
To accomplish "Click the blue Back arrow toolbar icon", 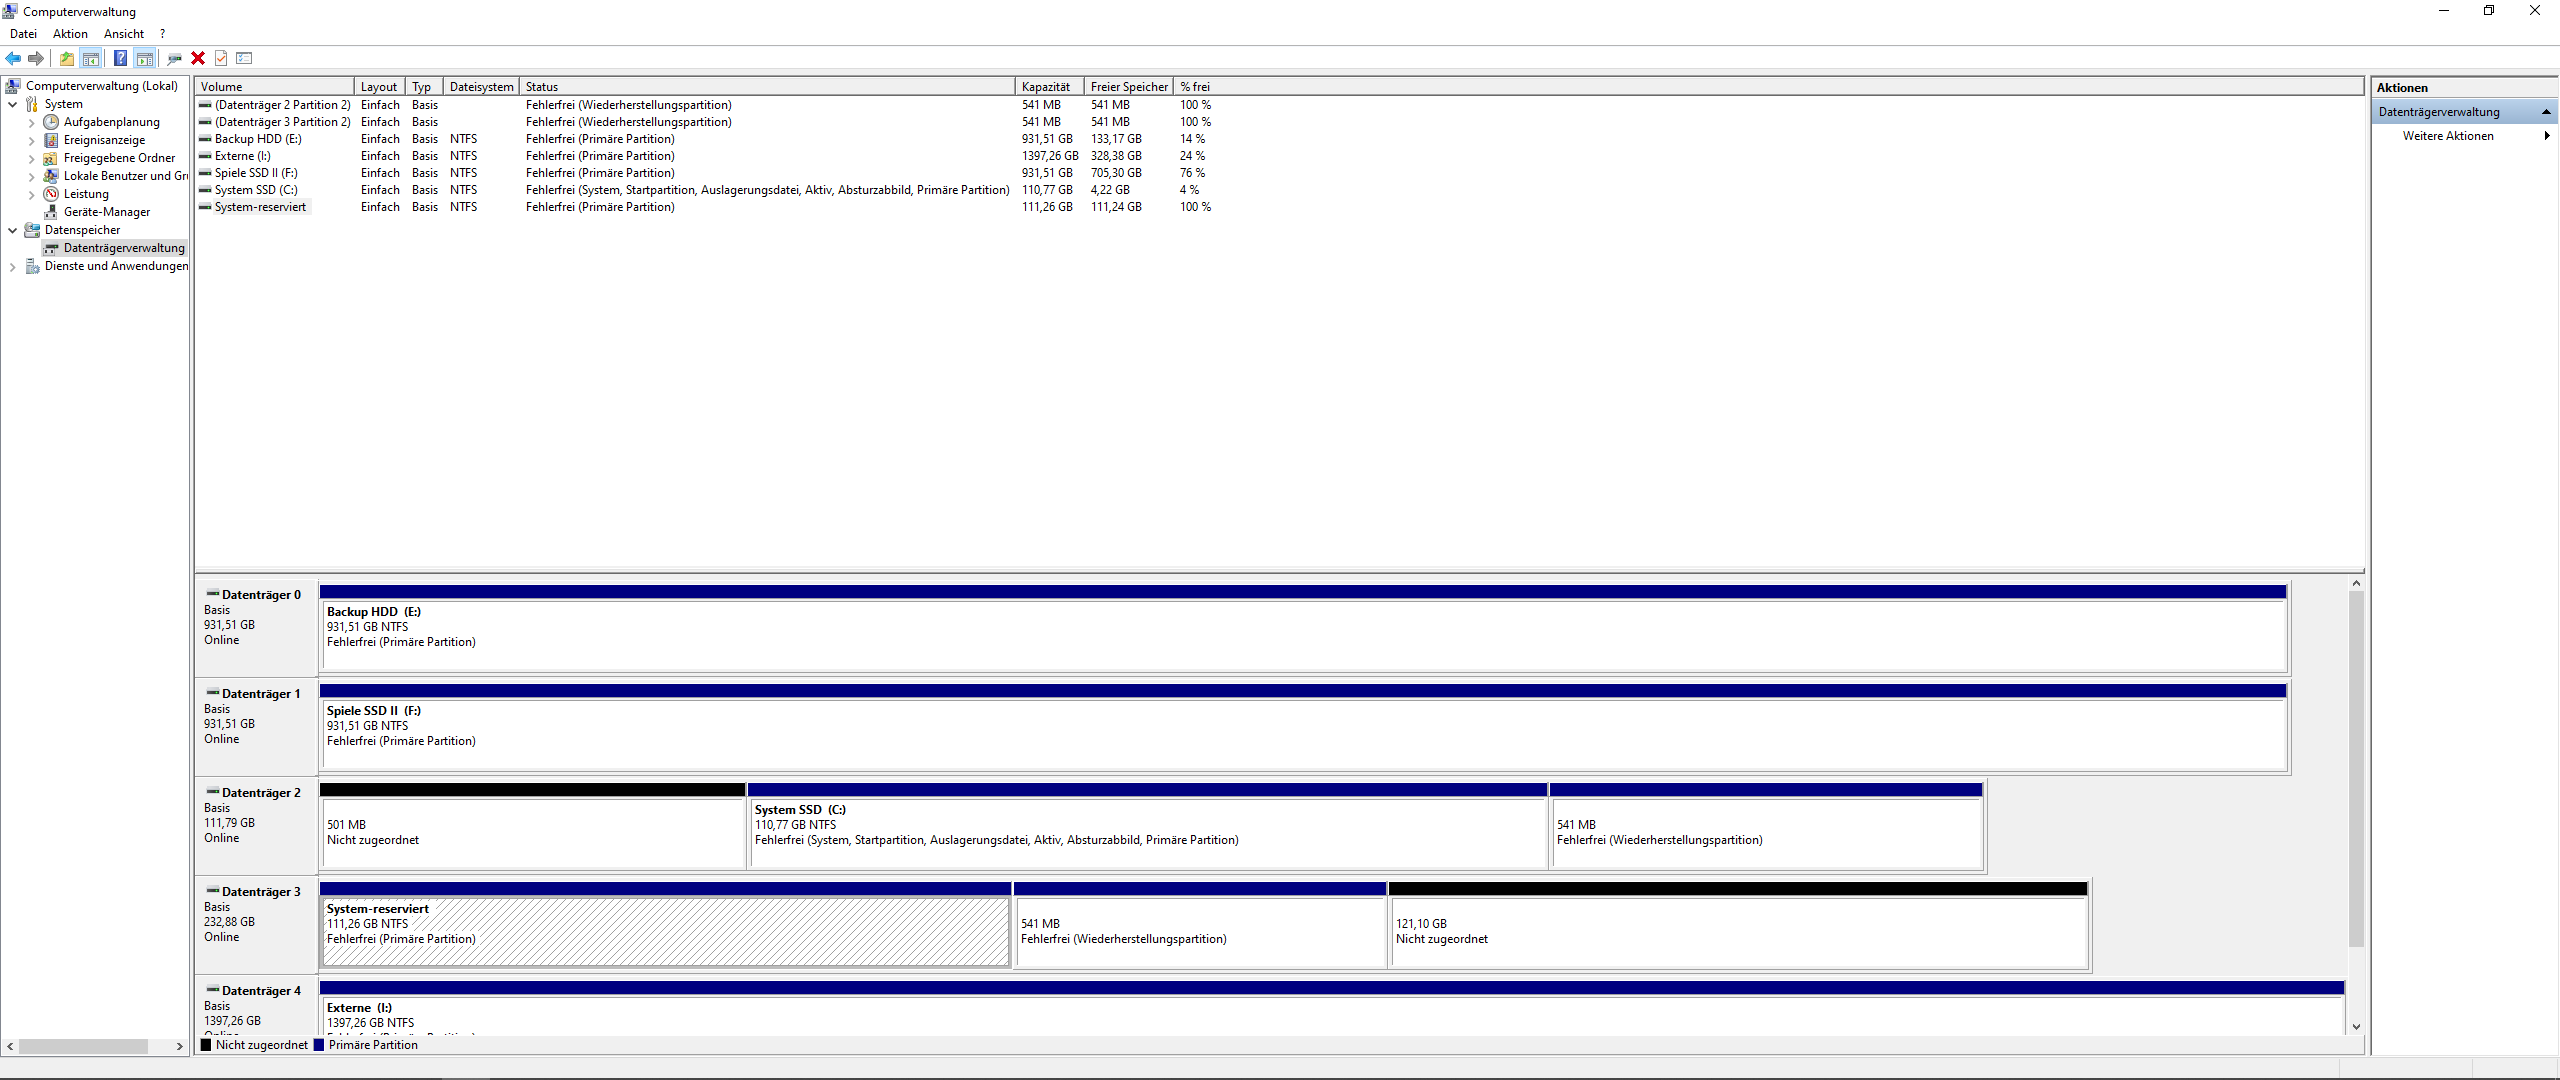I will [13, 58].
